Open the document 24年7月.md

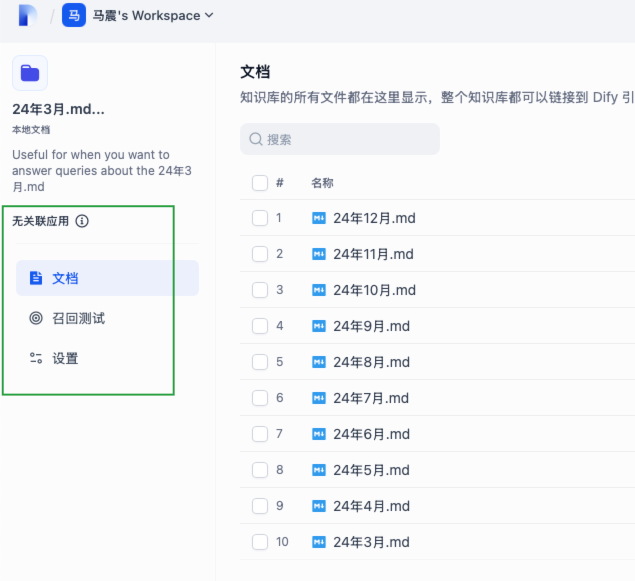(x=371, y=398)
